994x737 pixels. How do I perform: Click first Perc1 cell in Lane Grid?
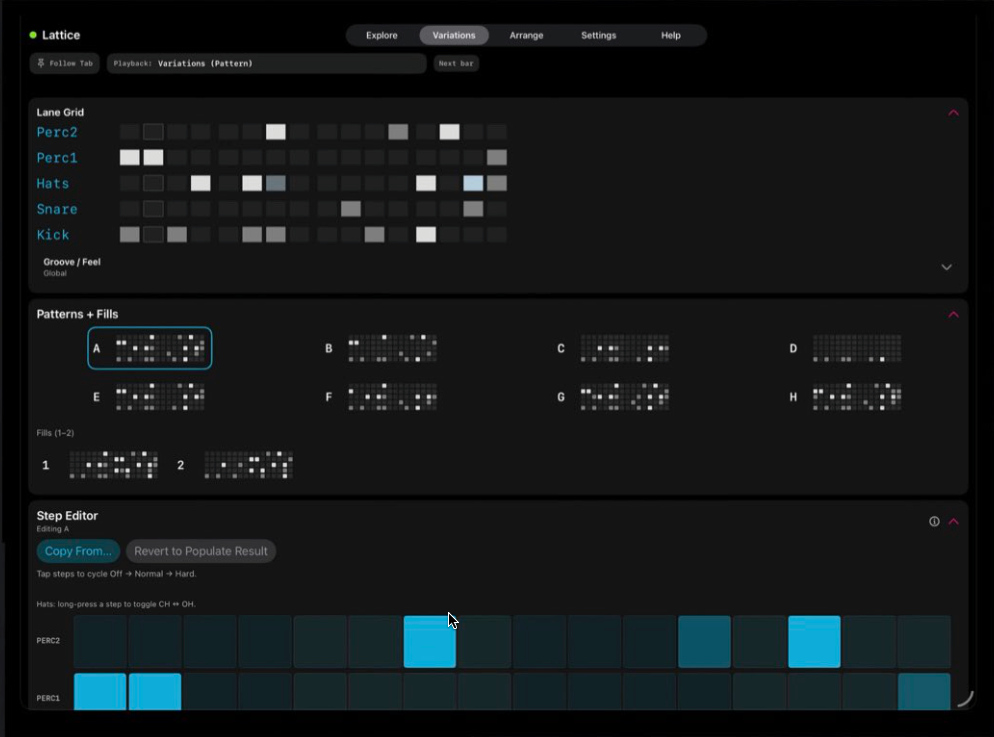(x=129, y=157)
